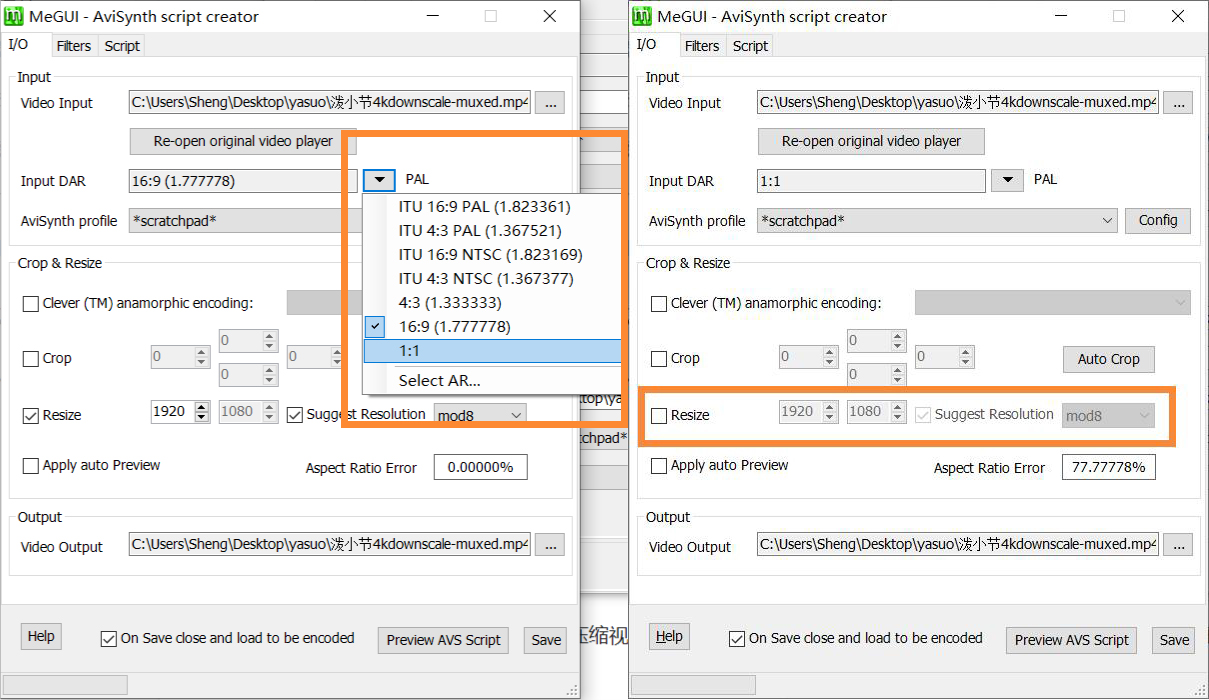The image size is (1209, 700).
Task: Open the Filters tab in the left window
Action: point(74,46)
